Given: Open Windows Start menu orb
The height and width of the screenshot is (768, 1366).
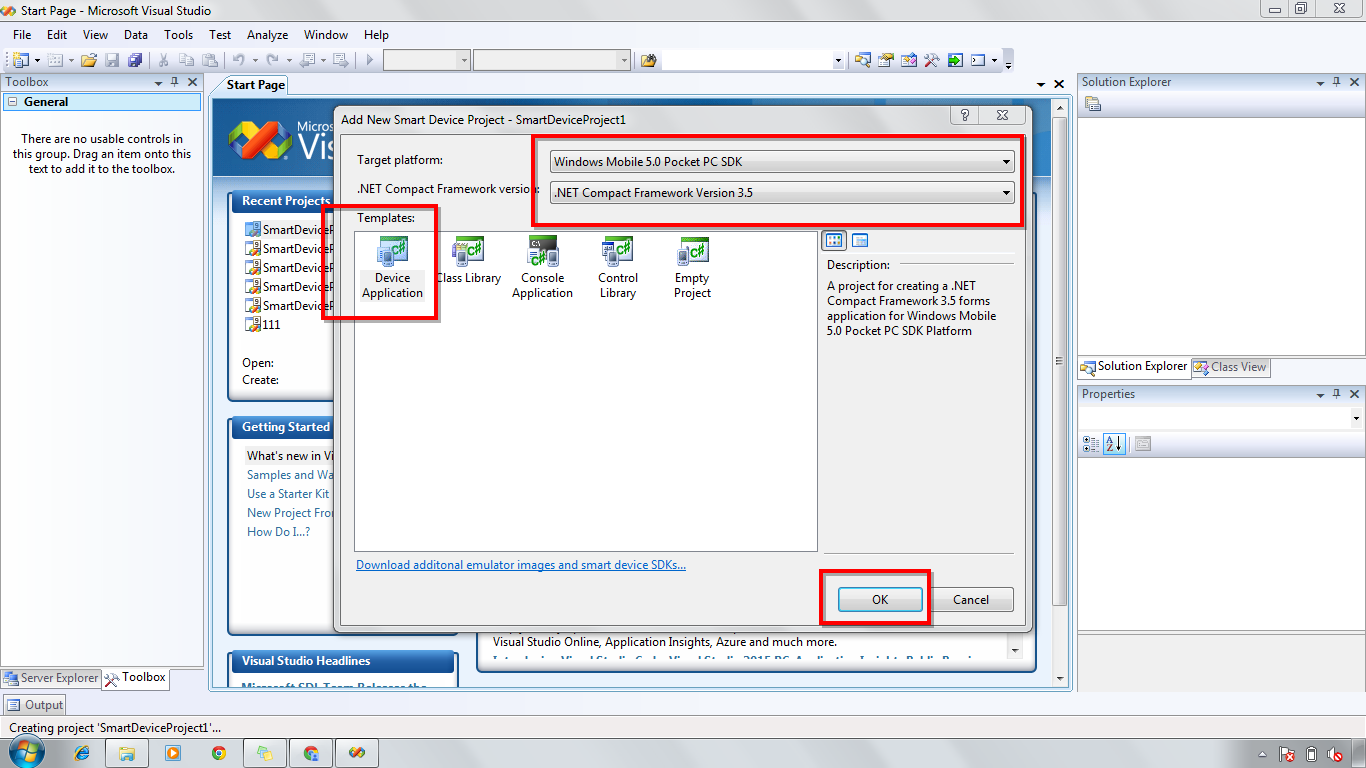Looking at the screenshot, I should [27, 753].
